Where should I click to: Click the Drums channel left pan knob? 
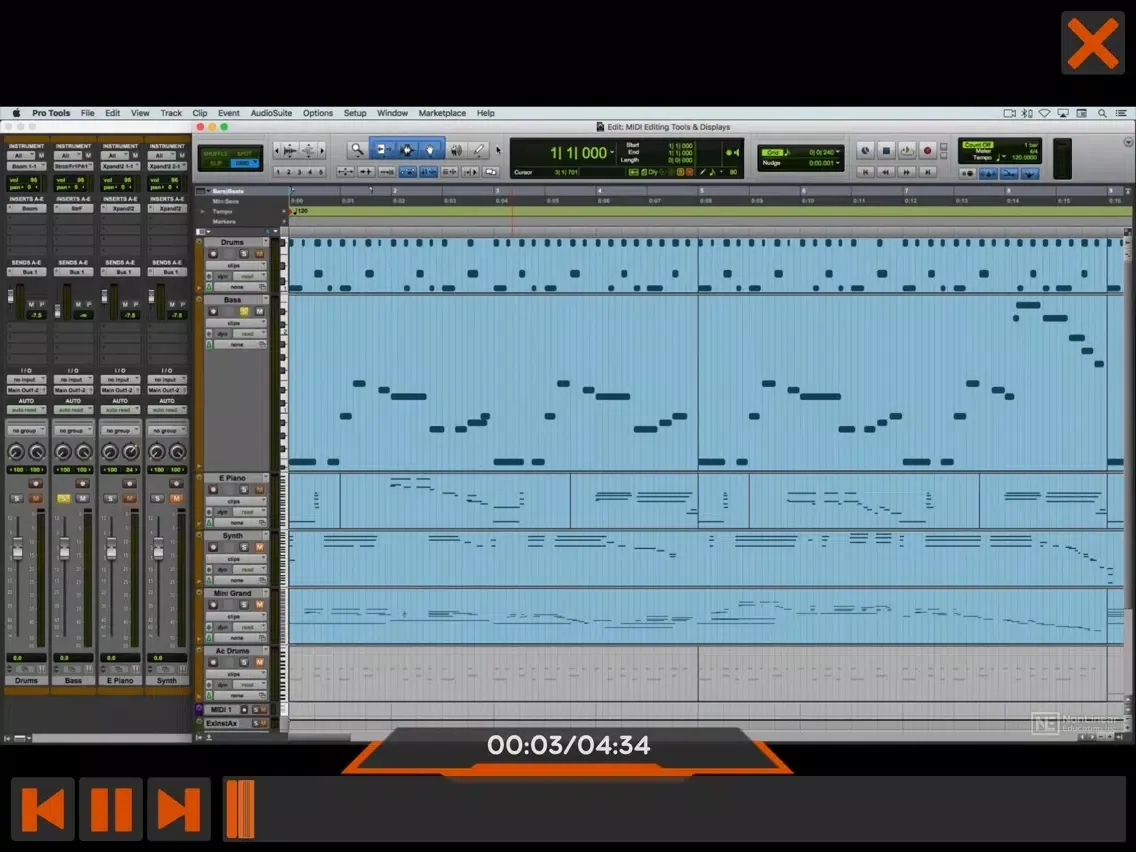(x=16, y=452)
